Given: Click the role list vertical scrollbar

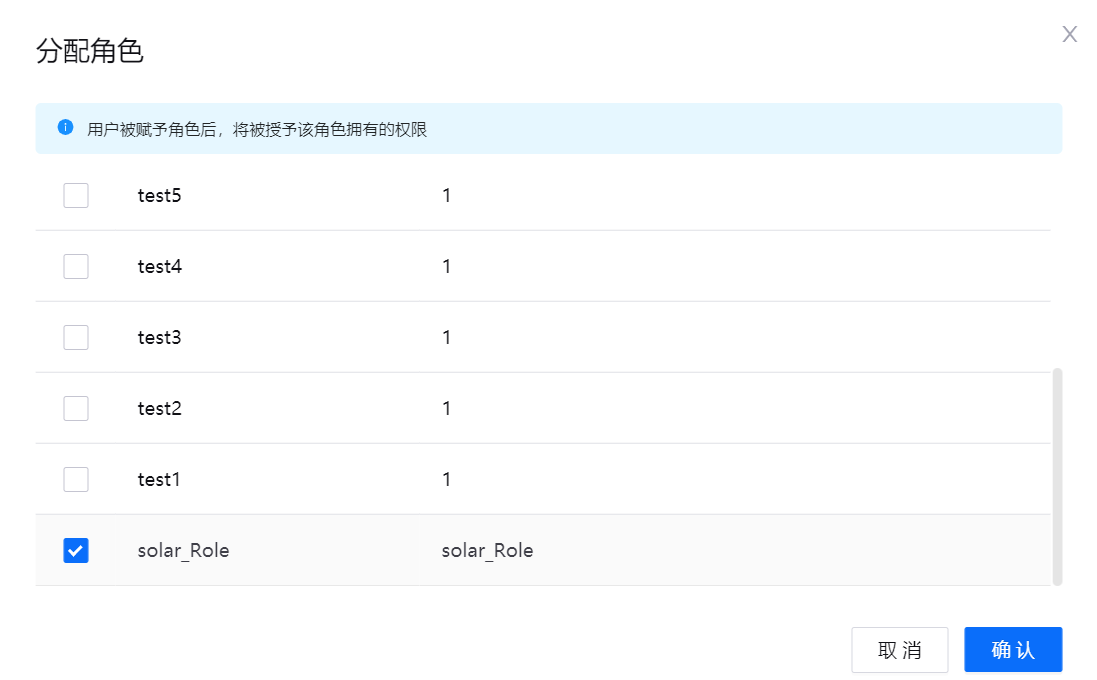Looking at the screenshot, I should pyautogui.click(x=1057, y=476).
